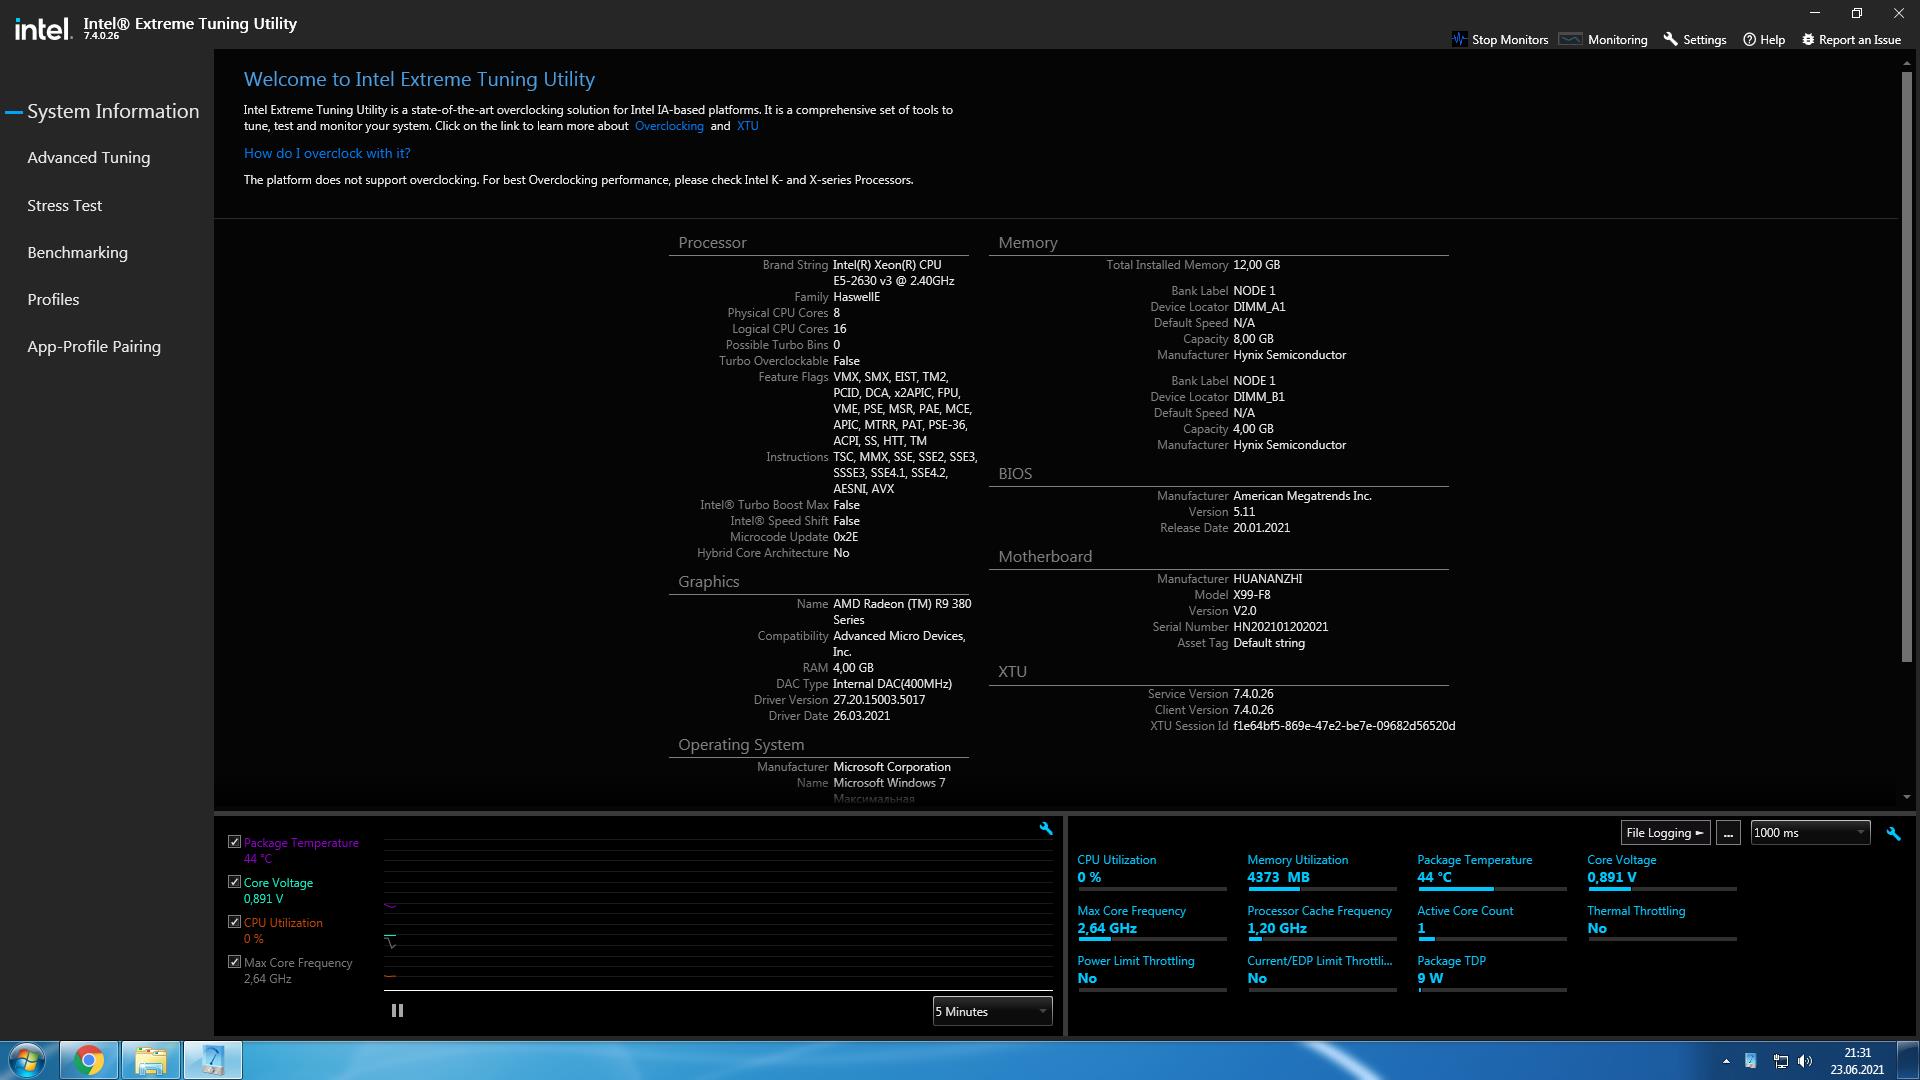
Task: Click the Stop Monitors waveform icon
Action: (x=1459, y=40)
